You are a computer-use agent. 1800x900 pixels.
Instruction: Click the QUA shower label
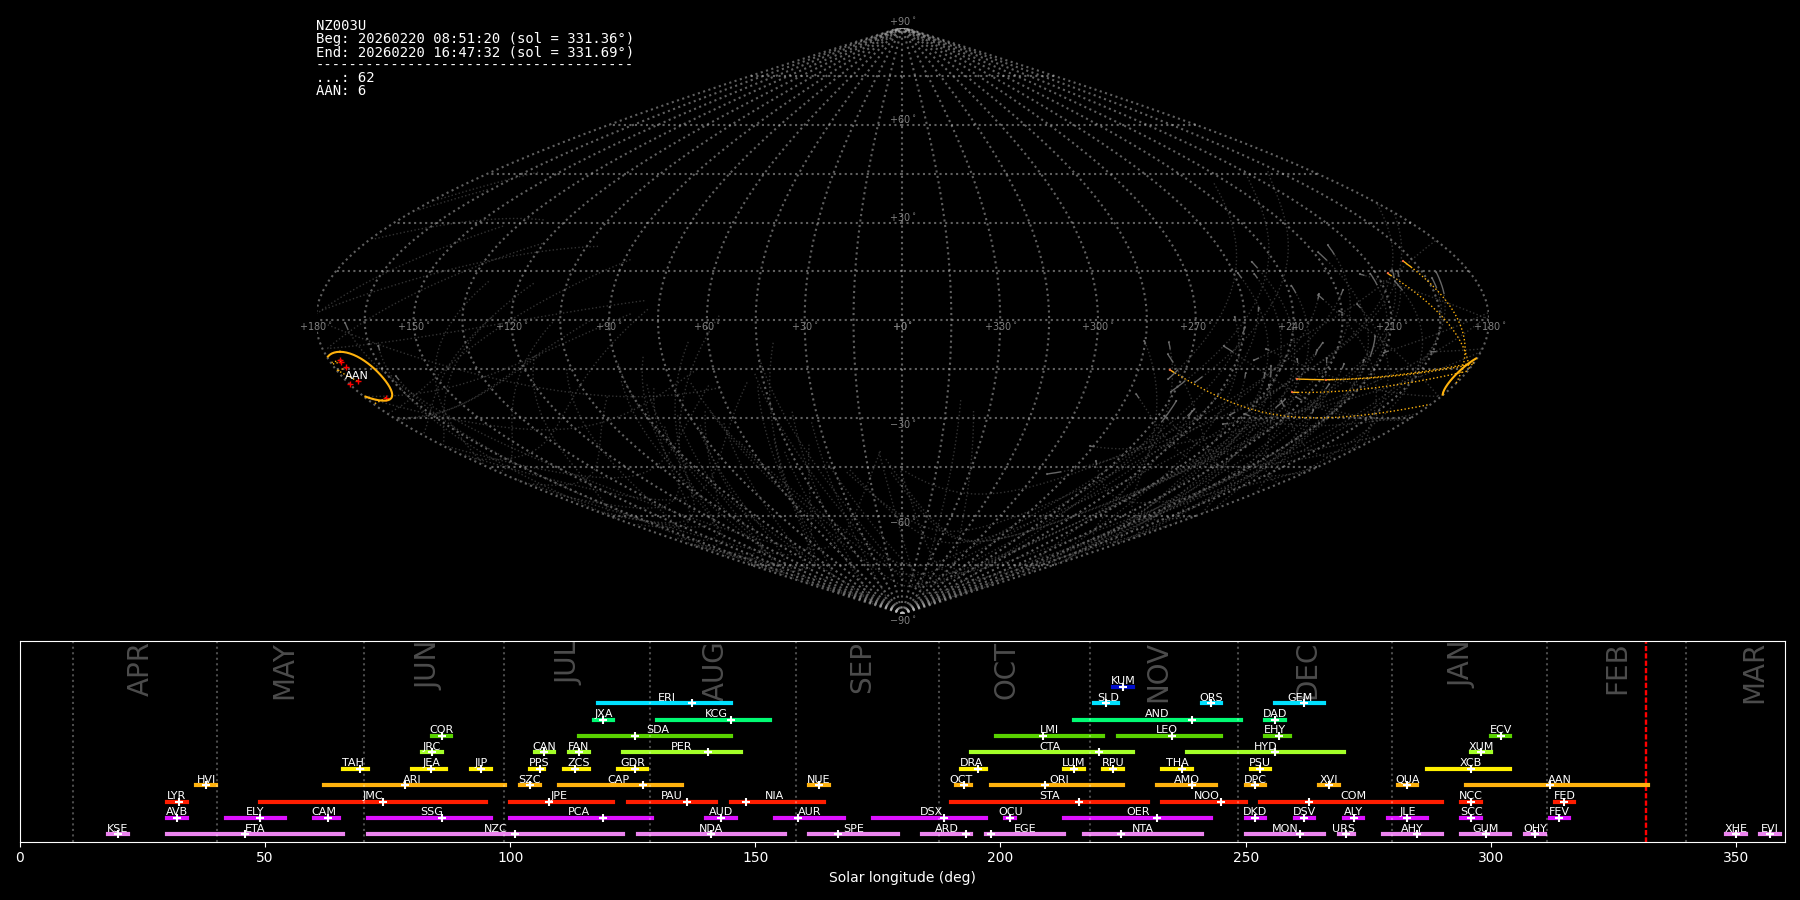[x=1407, y=780]
